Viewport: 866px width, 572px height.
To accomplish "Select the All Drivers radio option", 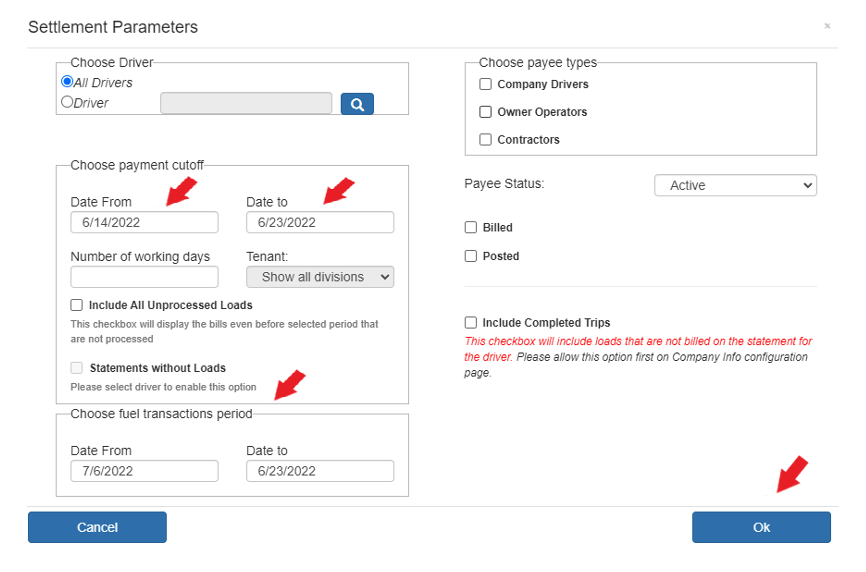I will click(x=67, y=82).
